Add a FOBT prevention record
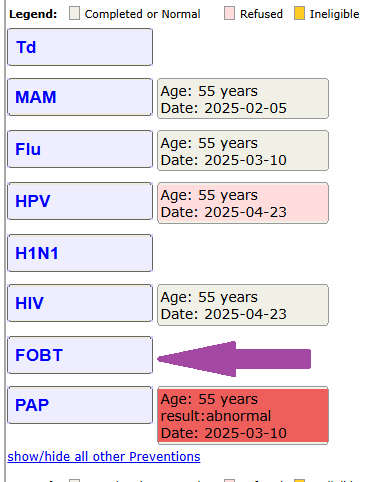The width and height of the screenshot is (367, 482). click(x=80, y=355)
